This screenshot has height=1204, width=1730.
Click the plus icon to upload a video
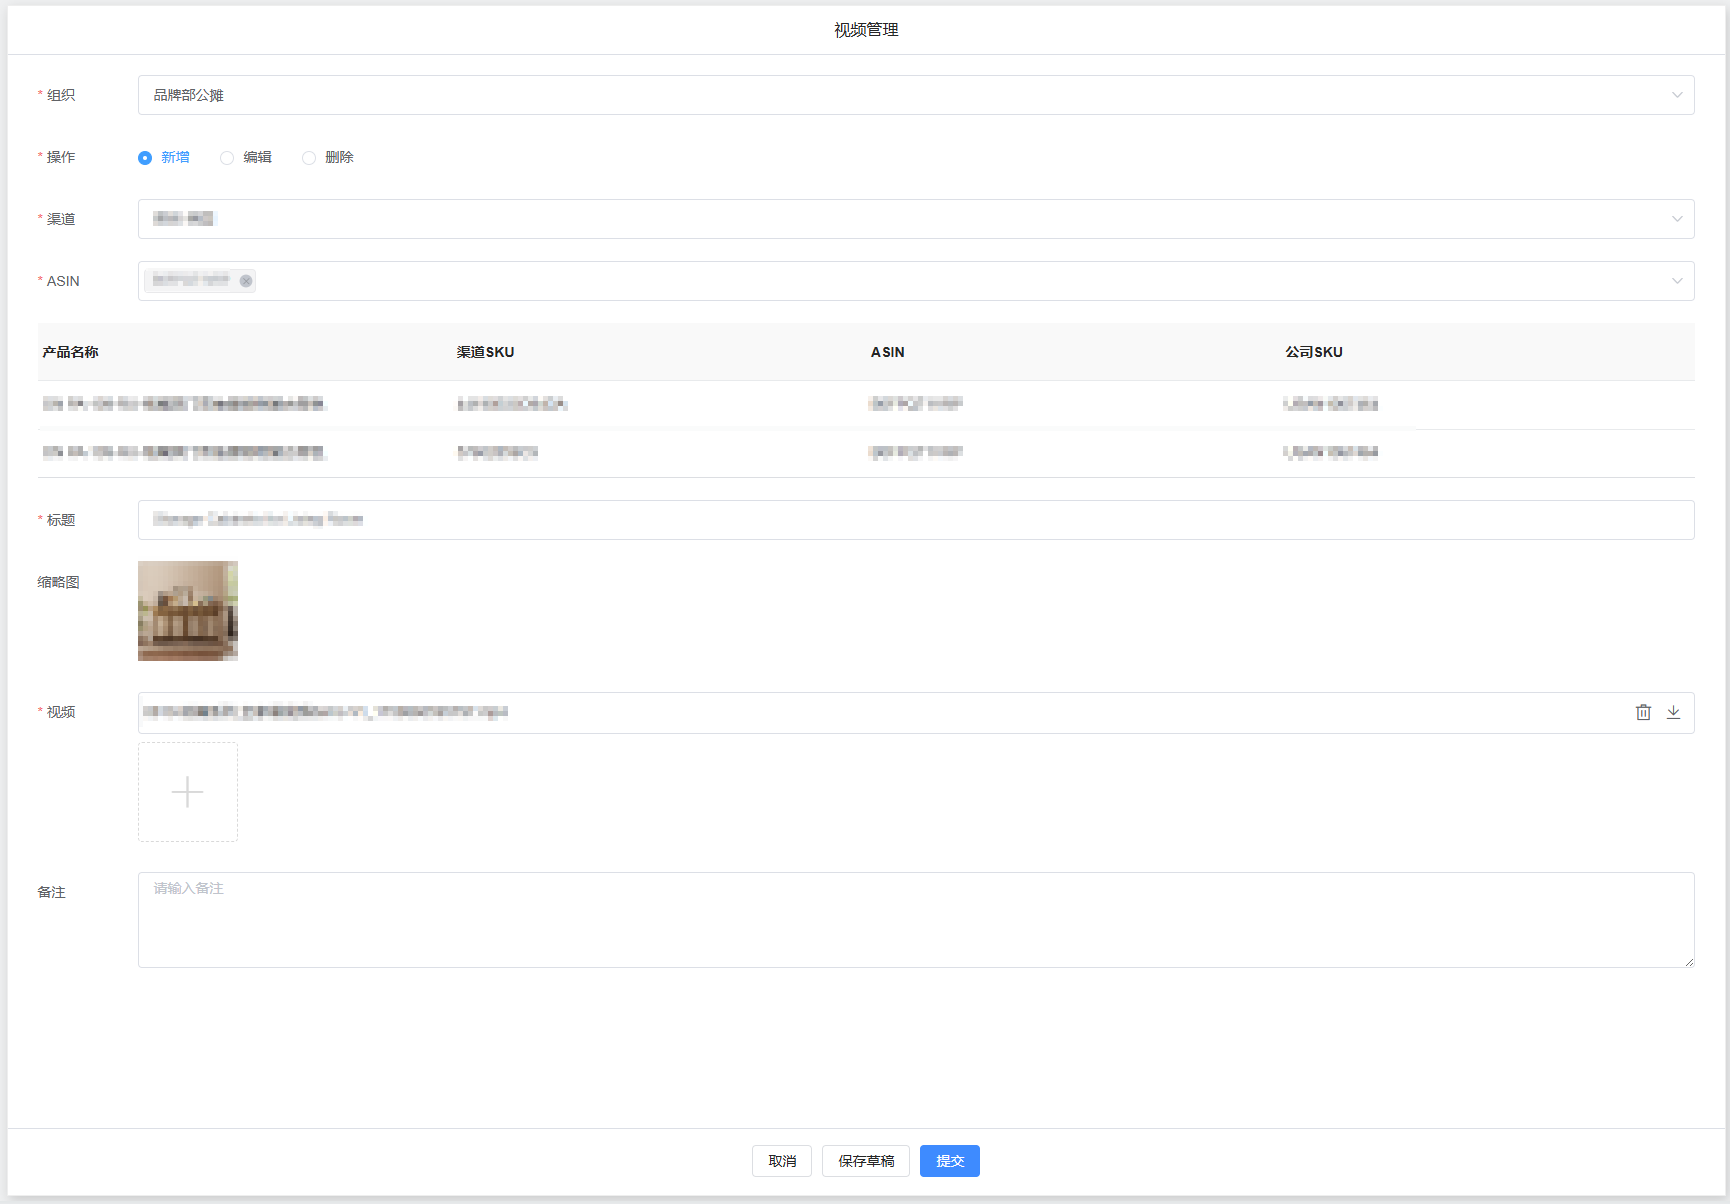pos(188,792)
